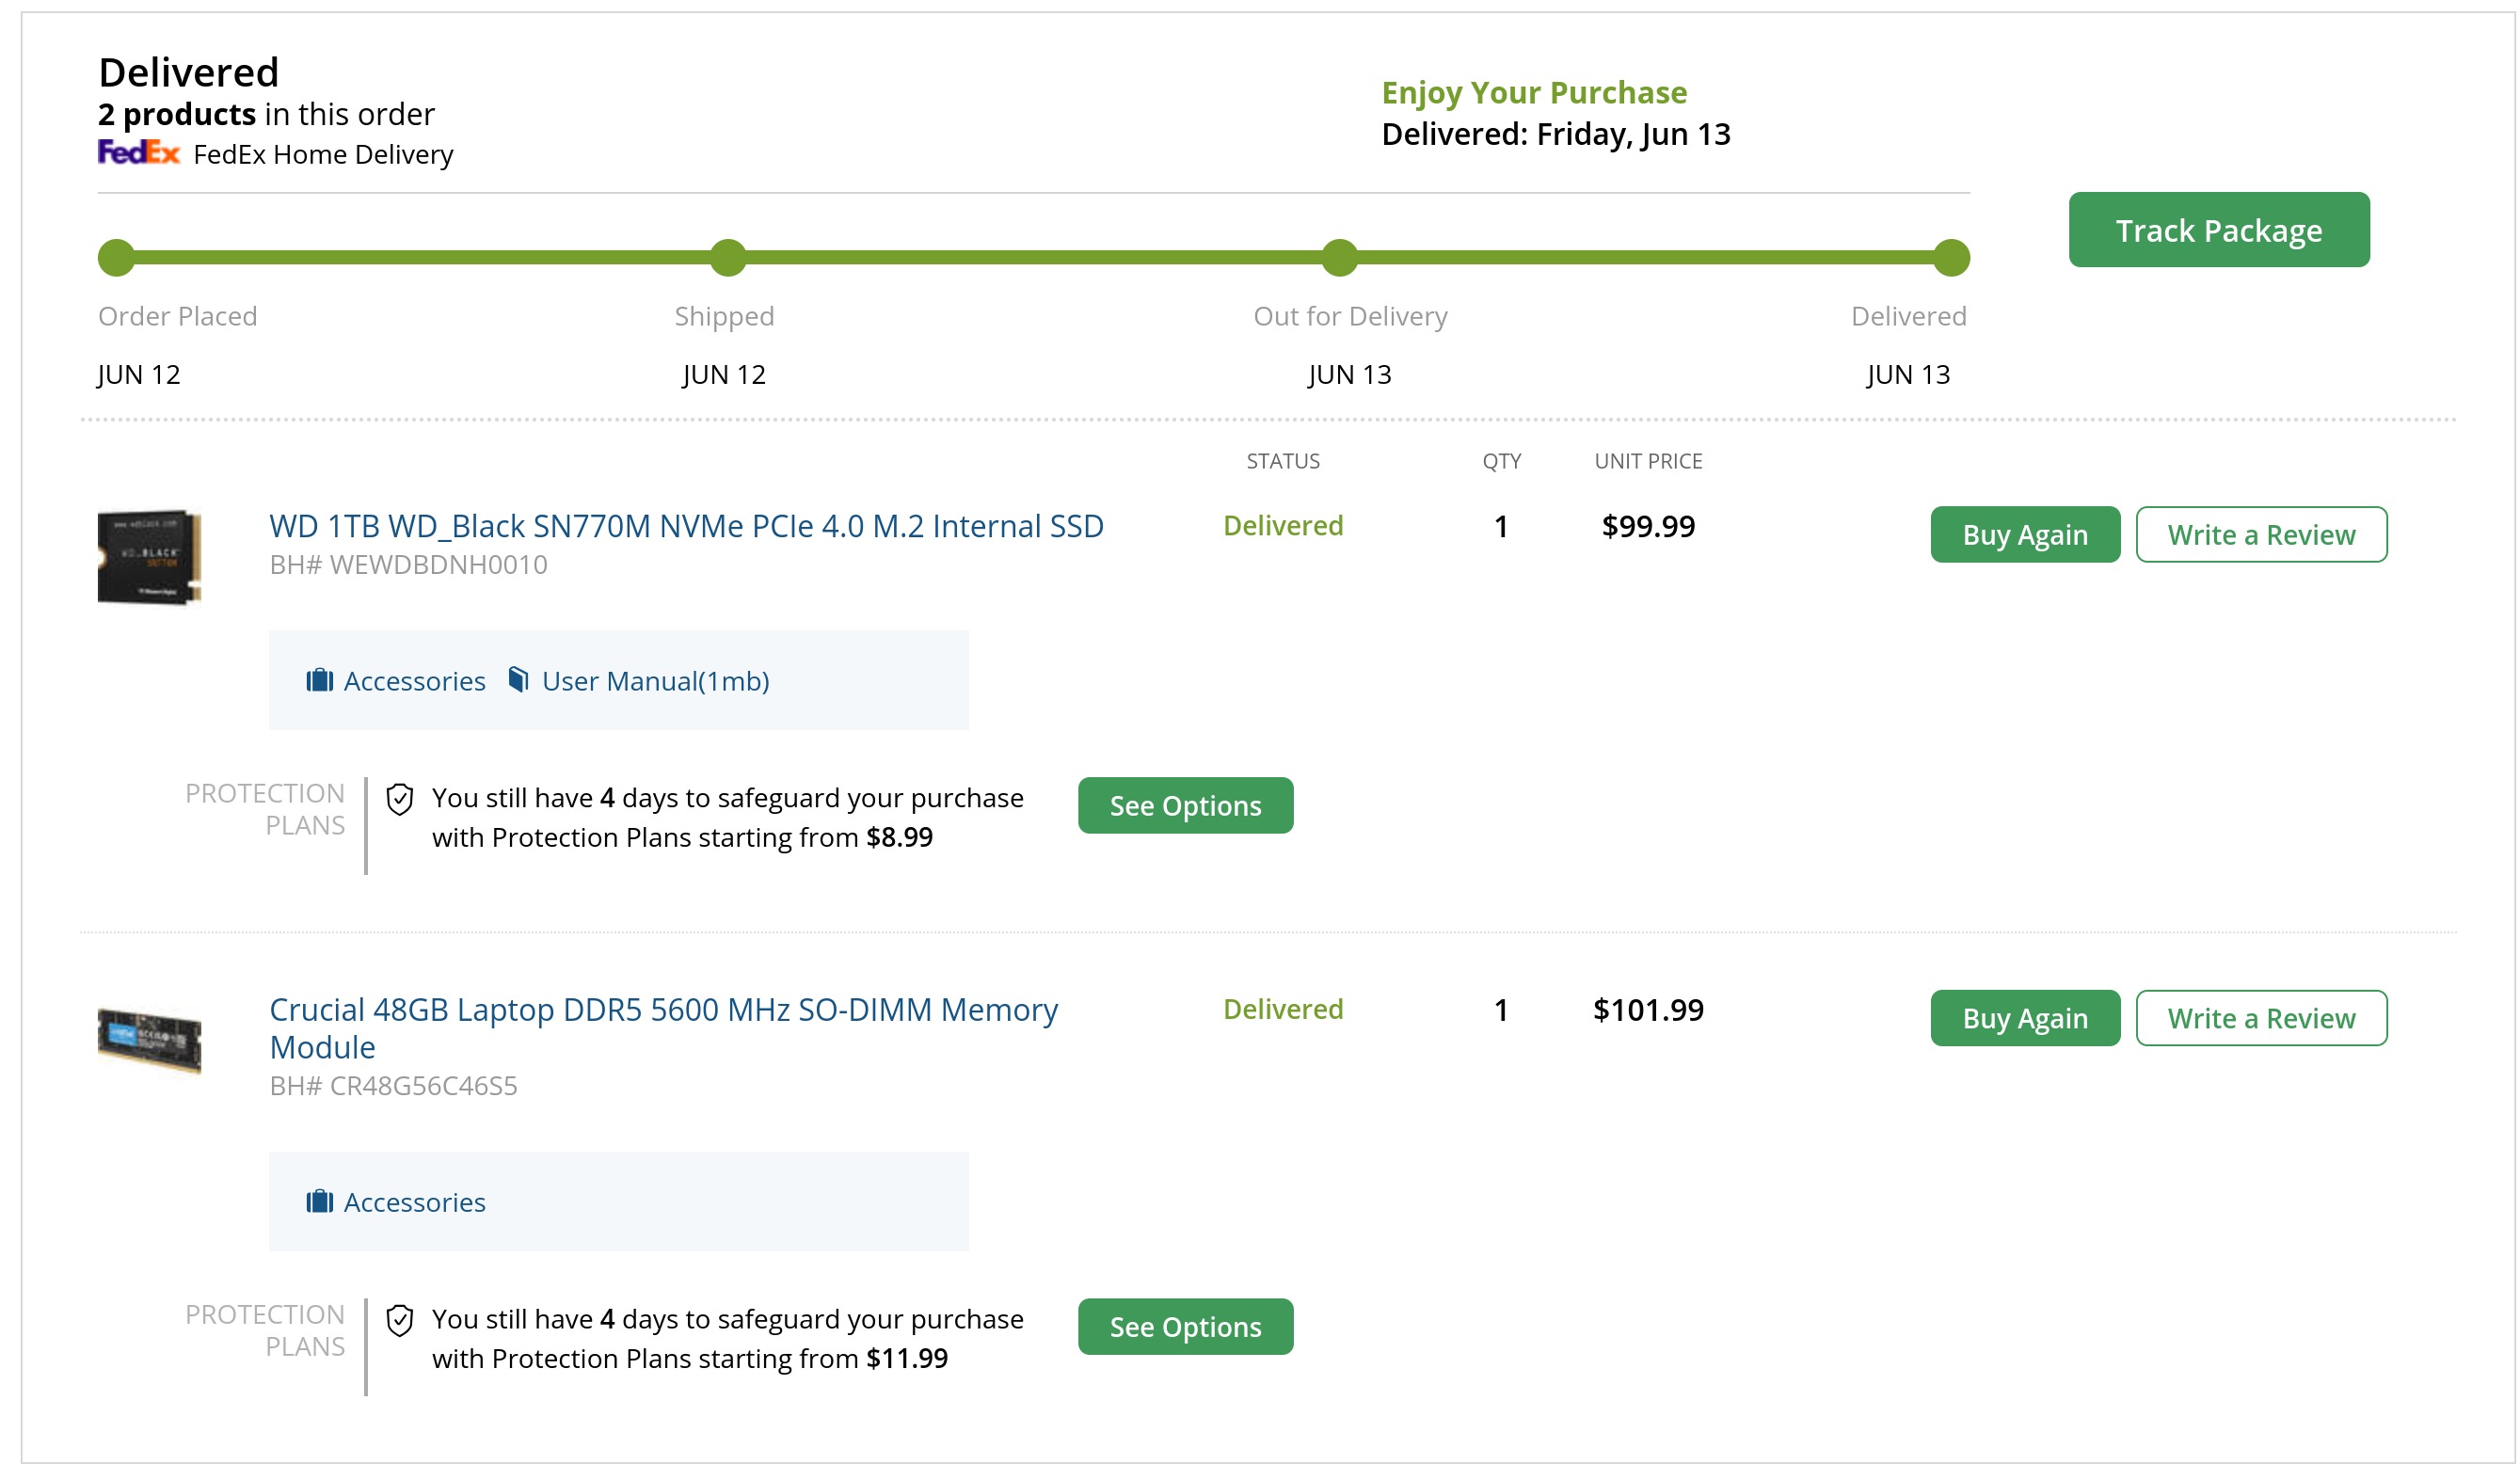Click the Track Package button

[x=2218, y=230]
